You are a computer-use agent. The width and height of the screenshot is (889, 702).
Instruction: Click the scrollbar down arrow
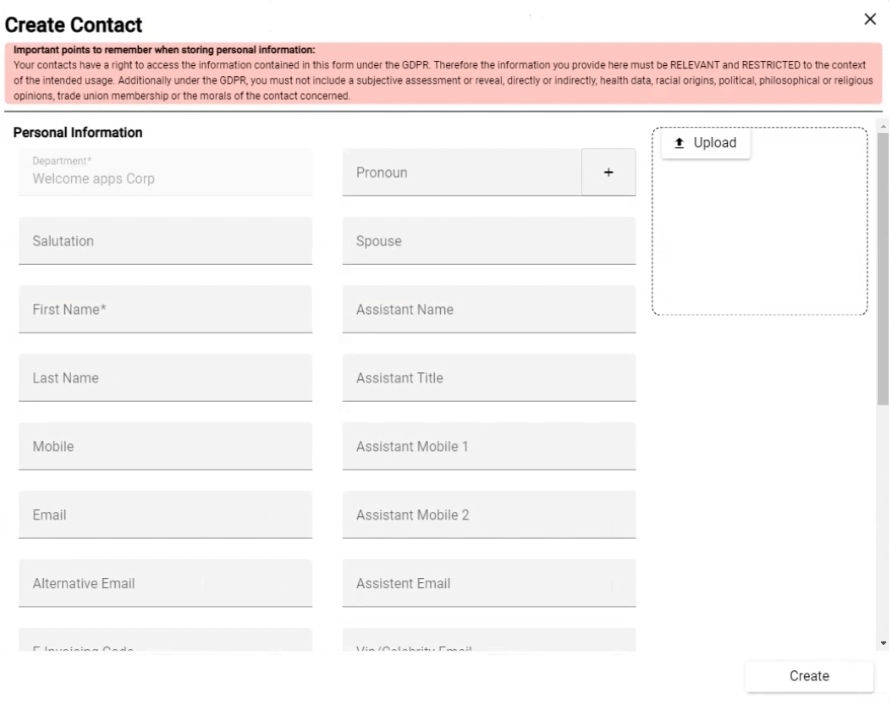[883, 643]
